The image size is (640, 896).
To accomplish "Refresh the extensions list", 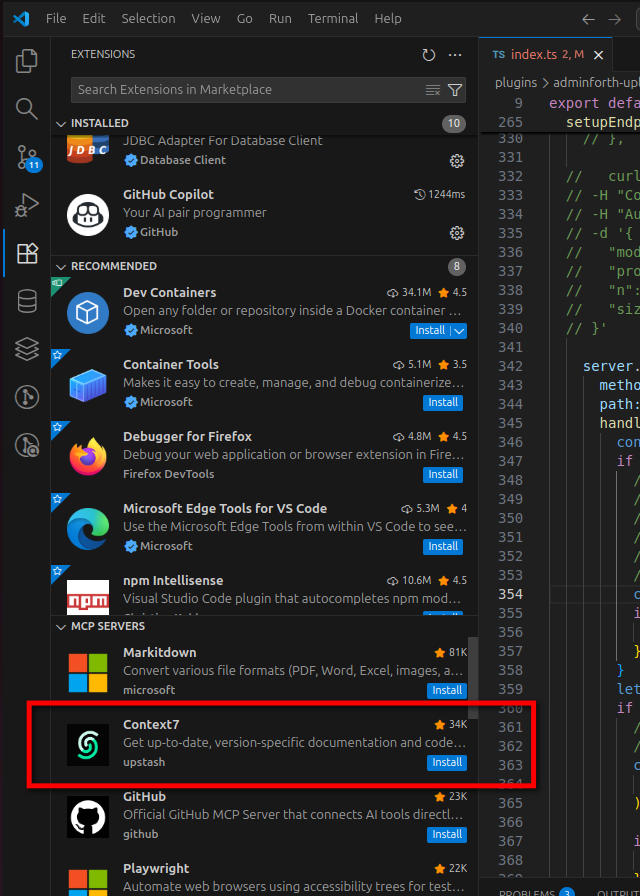I will 429,55.
